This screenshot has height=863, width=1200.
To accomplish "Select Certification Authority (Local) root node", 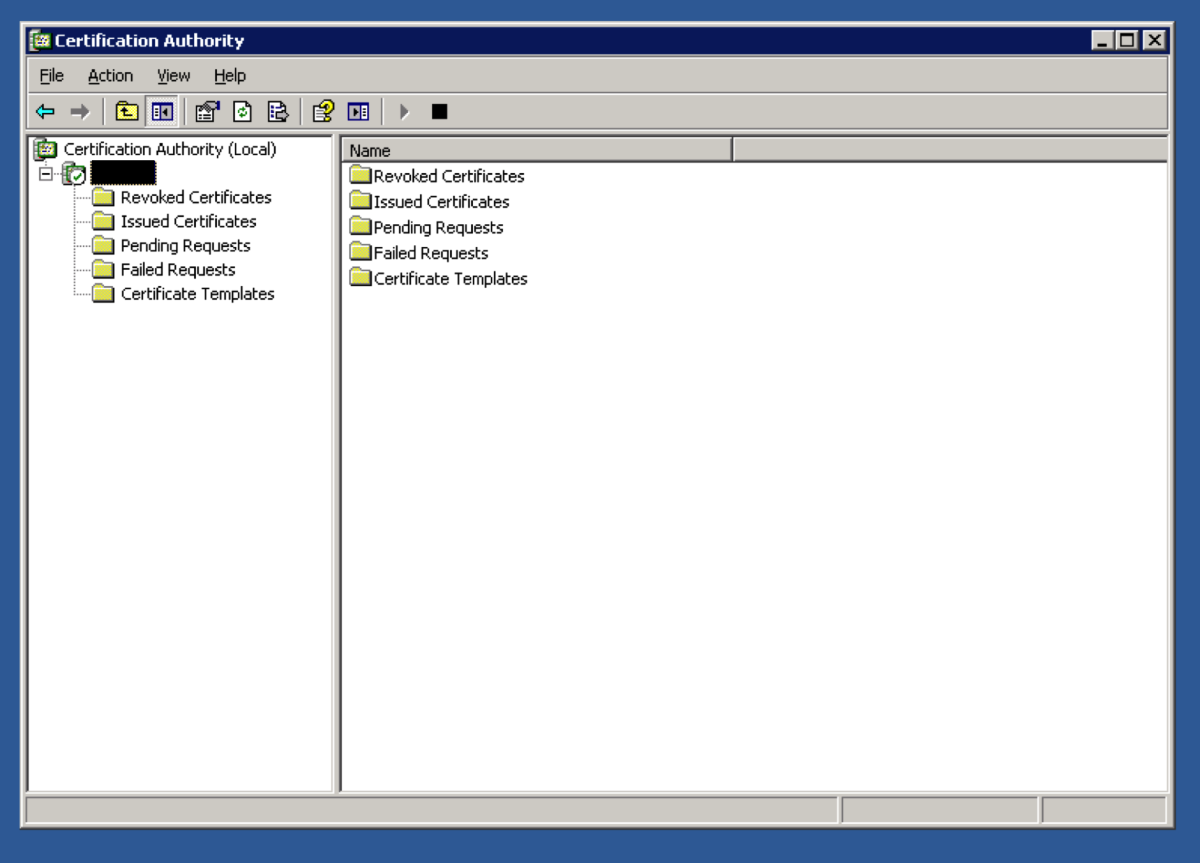I will [x=169, y=149].
